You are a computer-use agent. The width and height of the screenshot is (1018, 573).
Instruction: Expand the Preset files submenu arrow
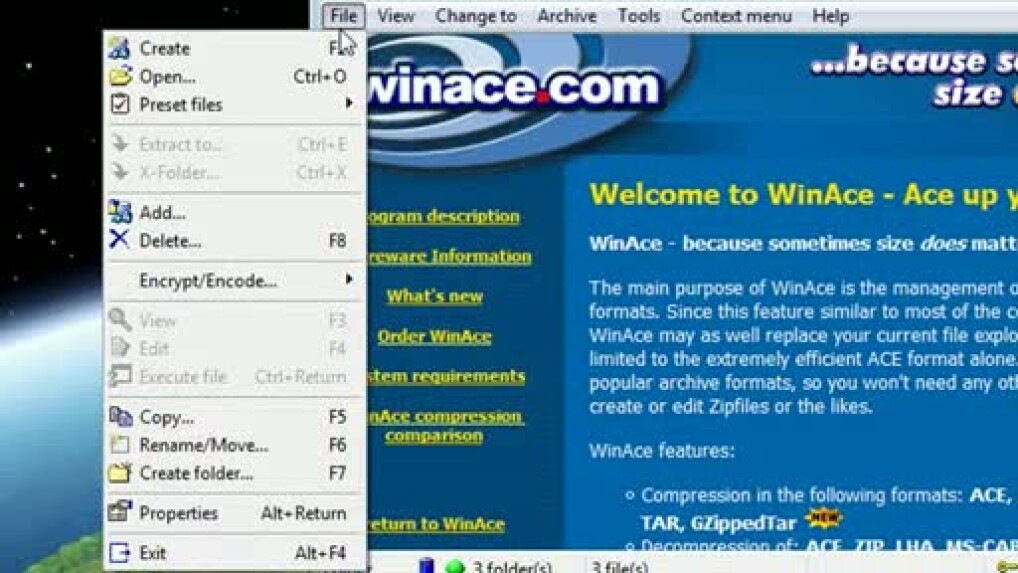click(x=349, y=104)
